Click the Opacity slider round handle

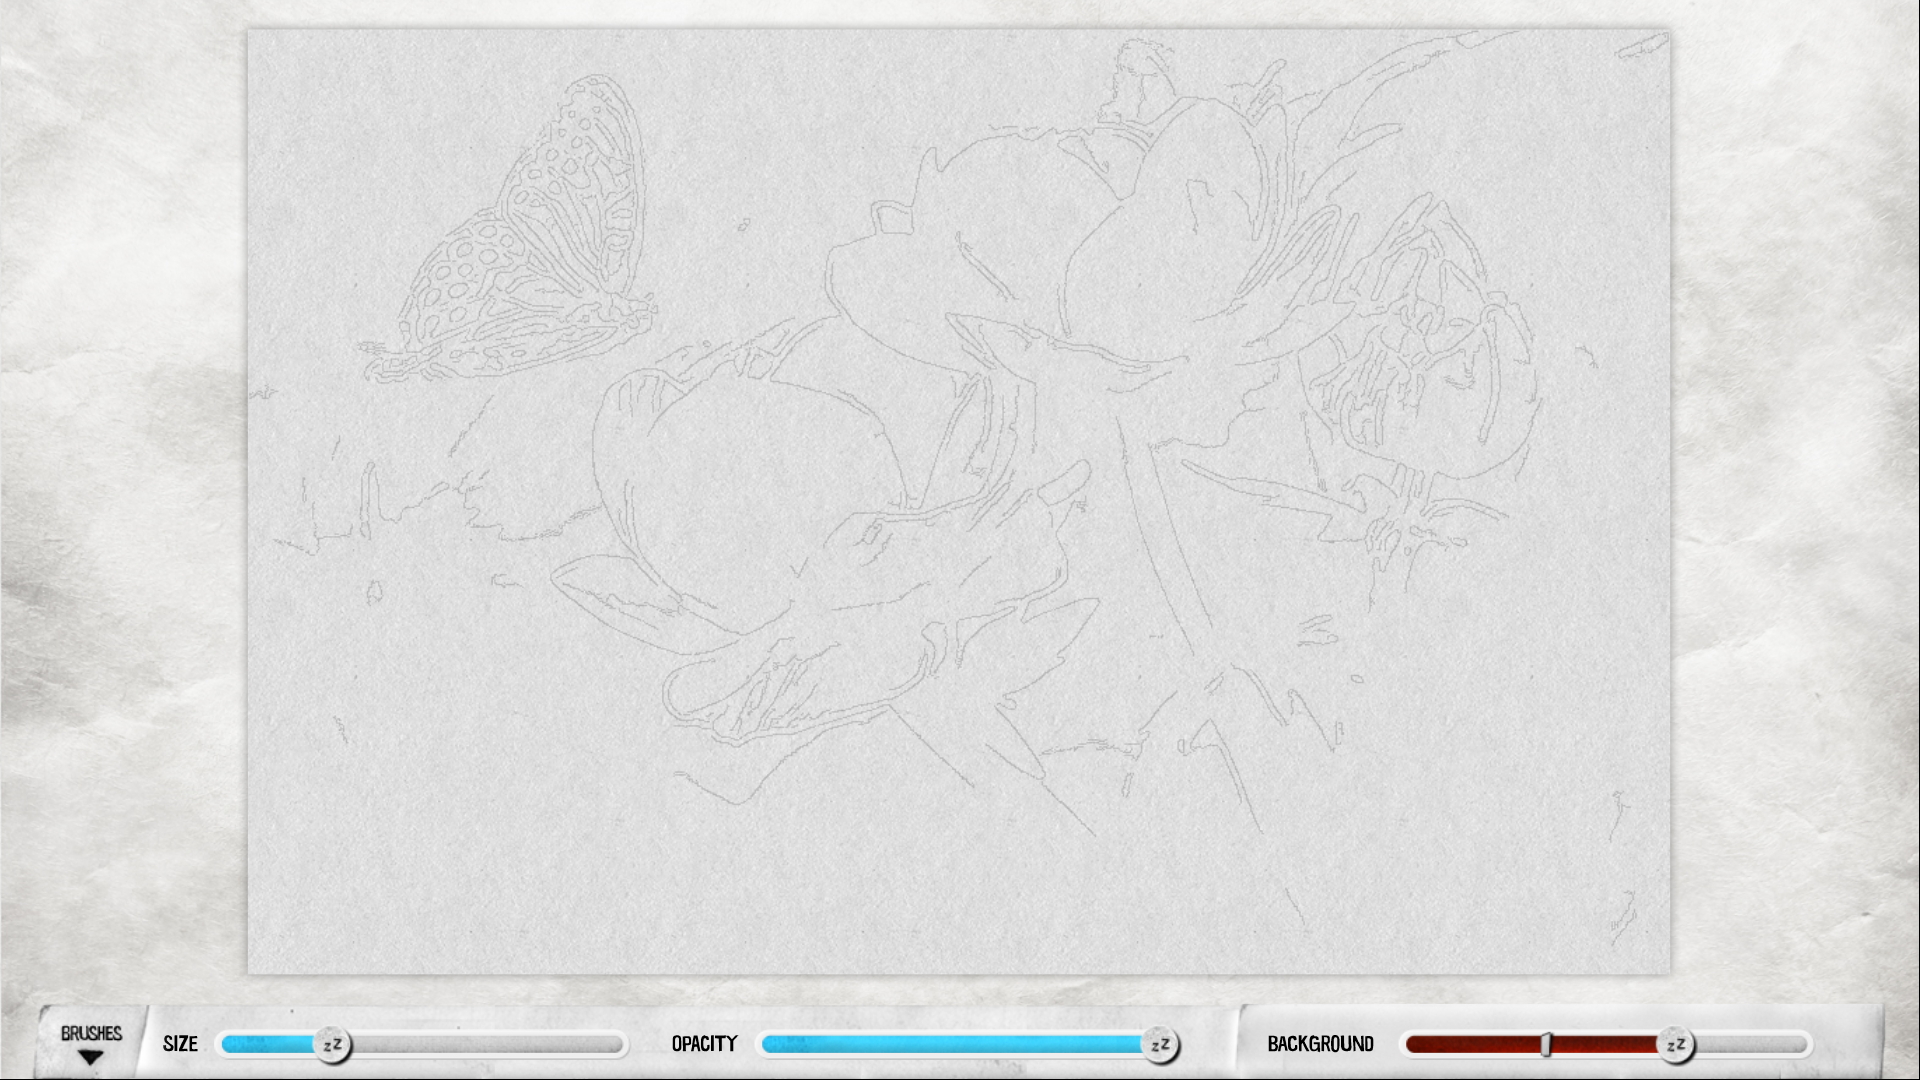1160,1045
